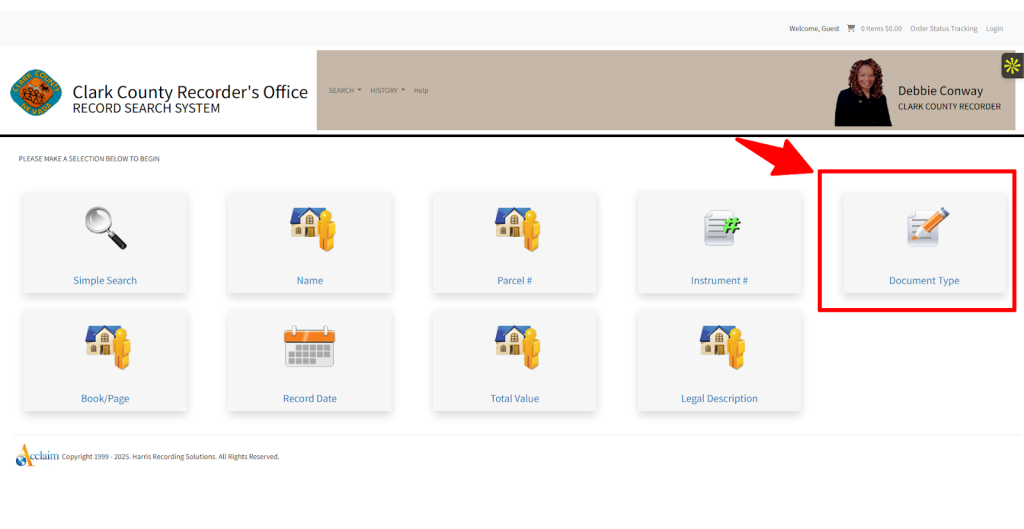1024x529 pixels.
Task: Click the Instrument # document icon
Action: click(721, 228)
